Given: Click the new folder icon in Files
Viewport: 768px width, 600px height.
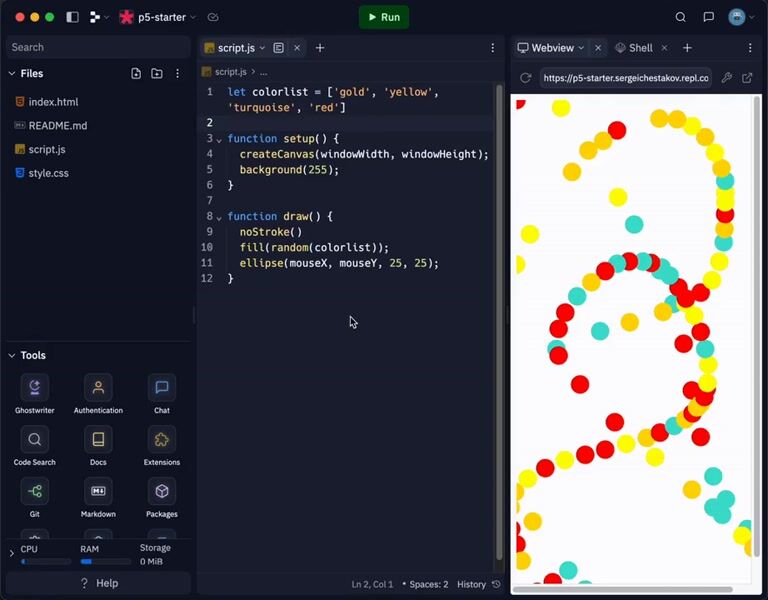Looking at the screenshot, I should point(157,73).
